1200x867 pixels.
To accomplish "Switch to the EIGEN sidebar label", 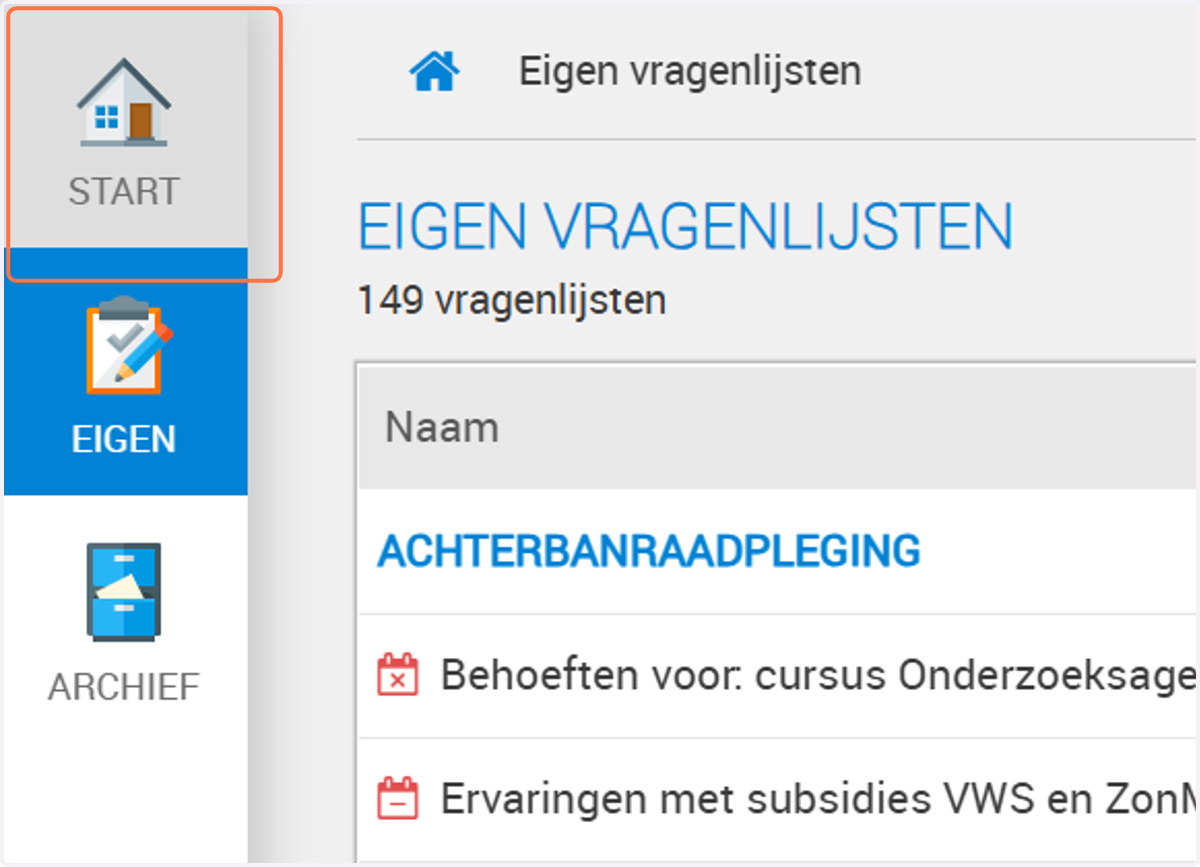I will [124, 439].
